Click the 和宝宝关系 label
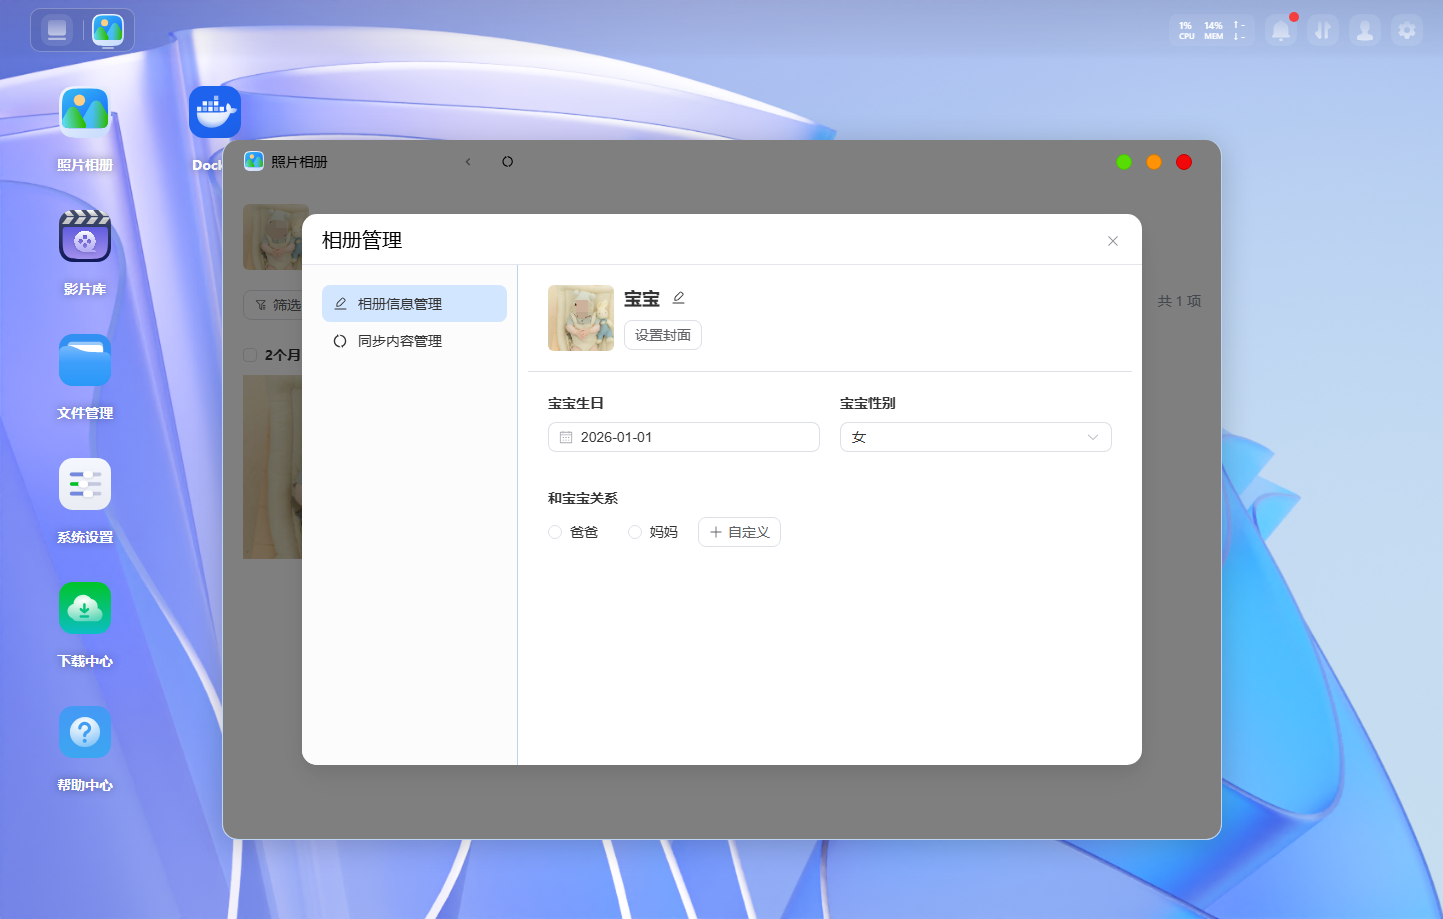 583,498
